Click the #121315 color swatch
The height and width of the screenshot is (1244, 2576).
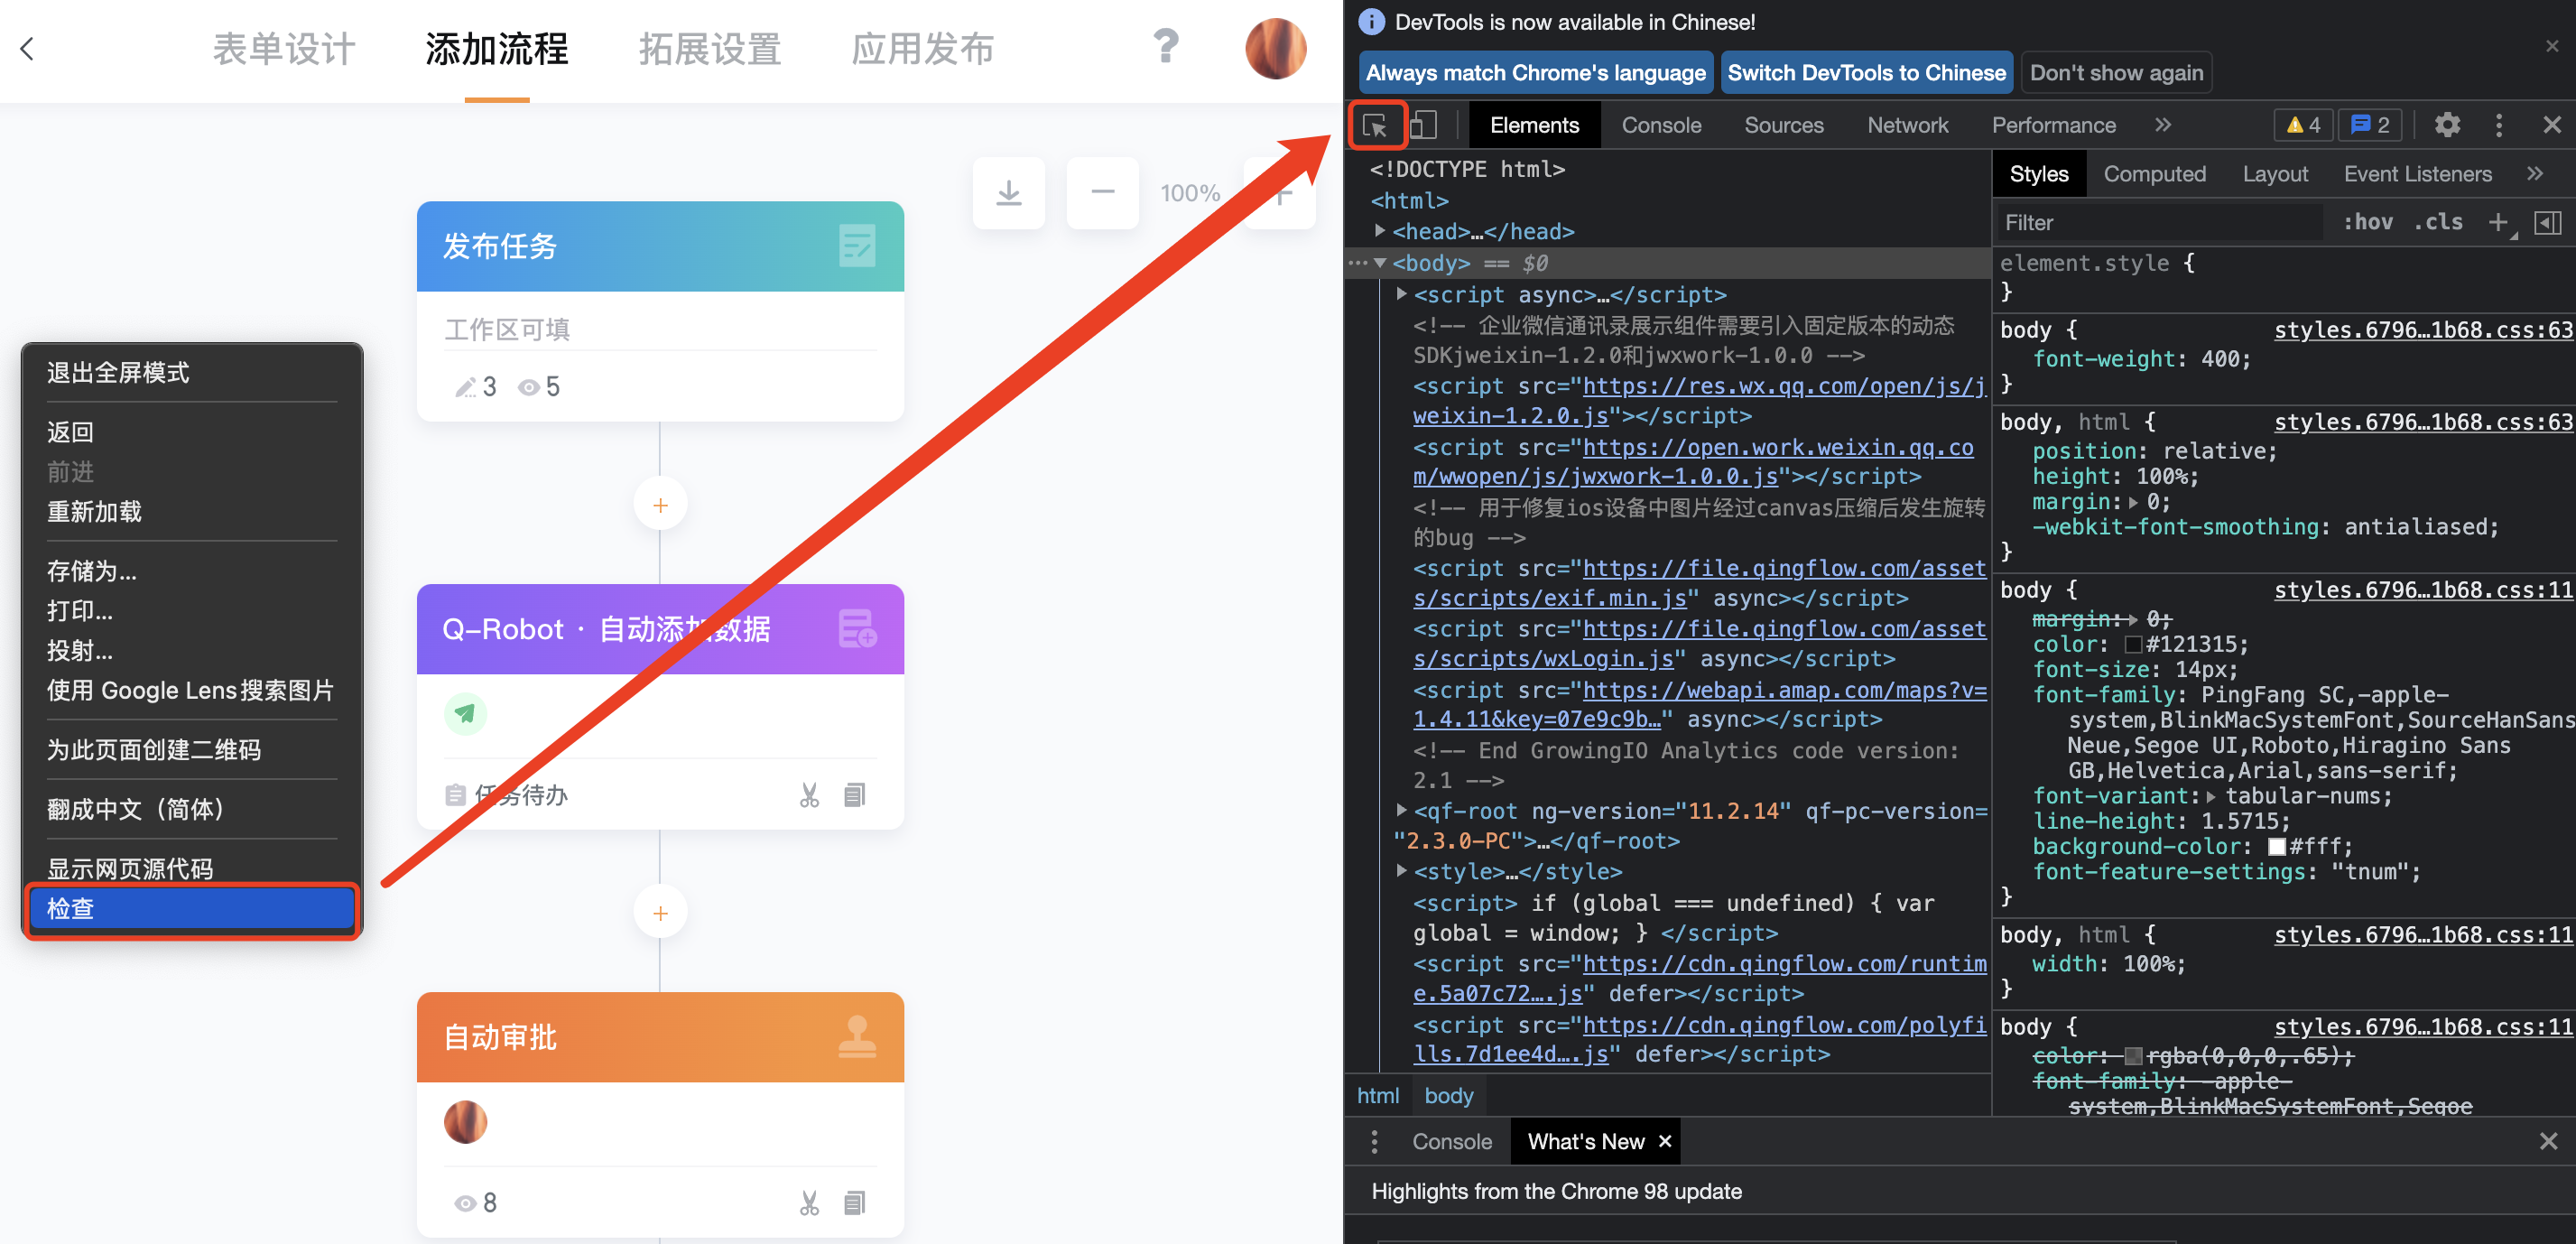[x=2133, y=645]
